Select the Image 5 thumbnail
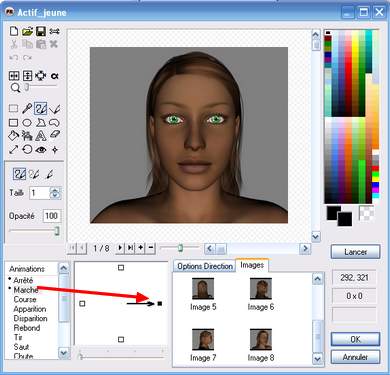Viewport: 390px width, 375px height. [x=203, y=289]
